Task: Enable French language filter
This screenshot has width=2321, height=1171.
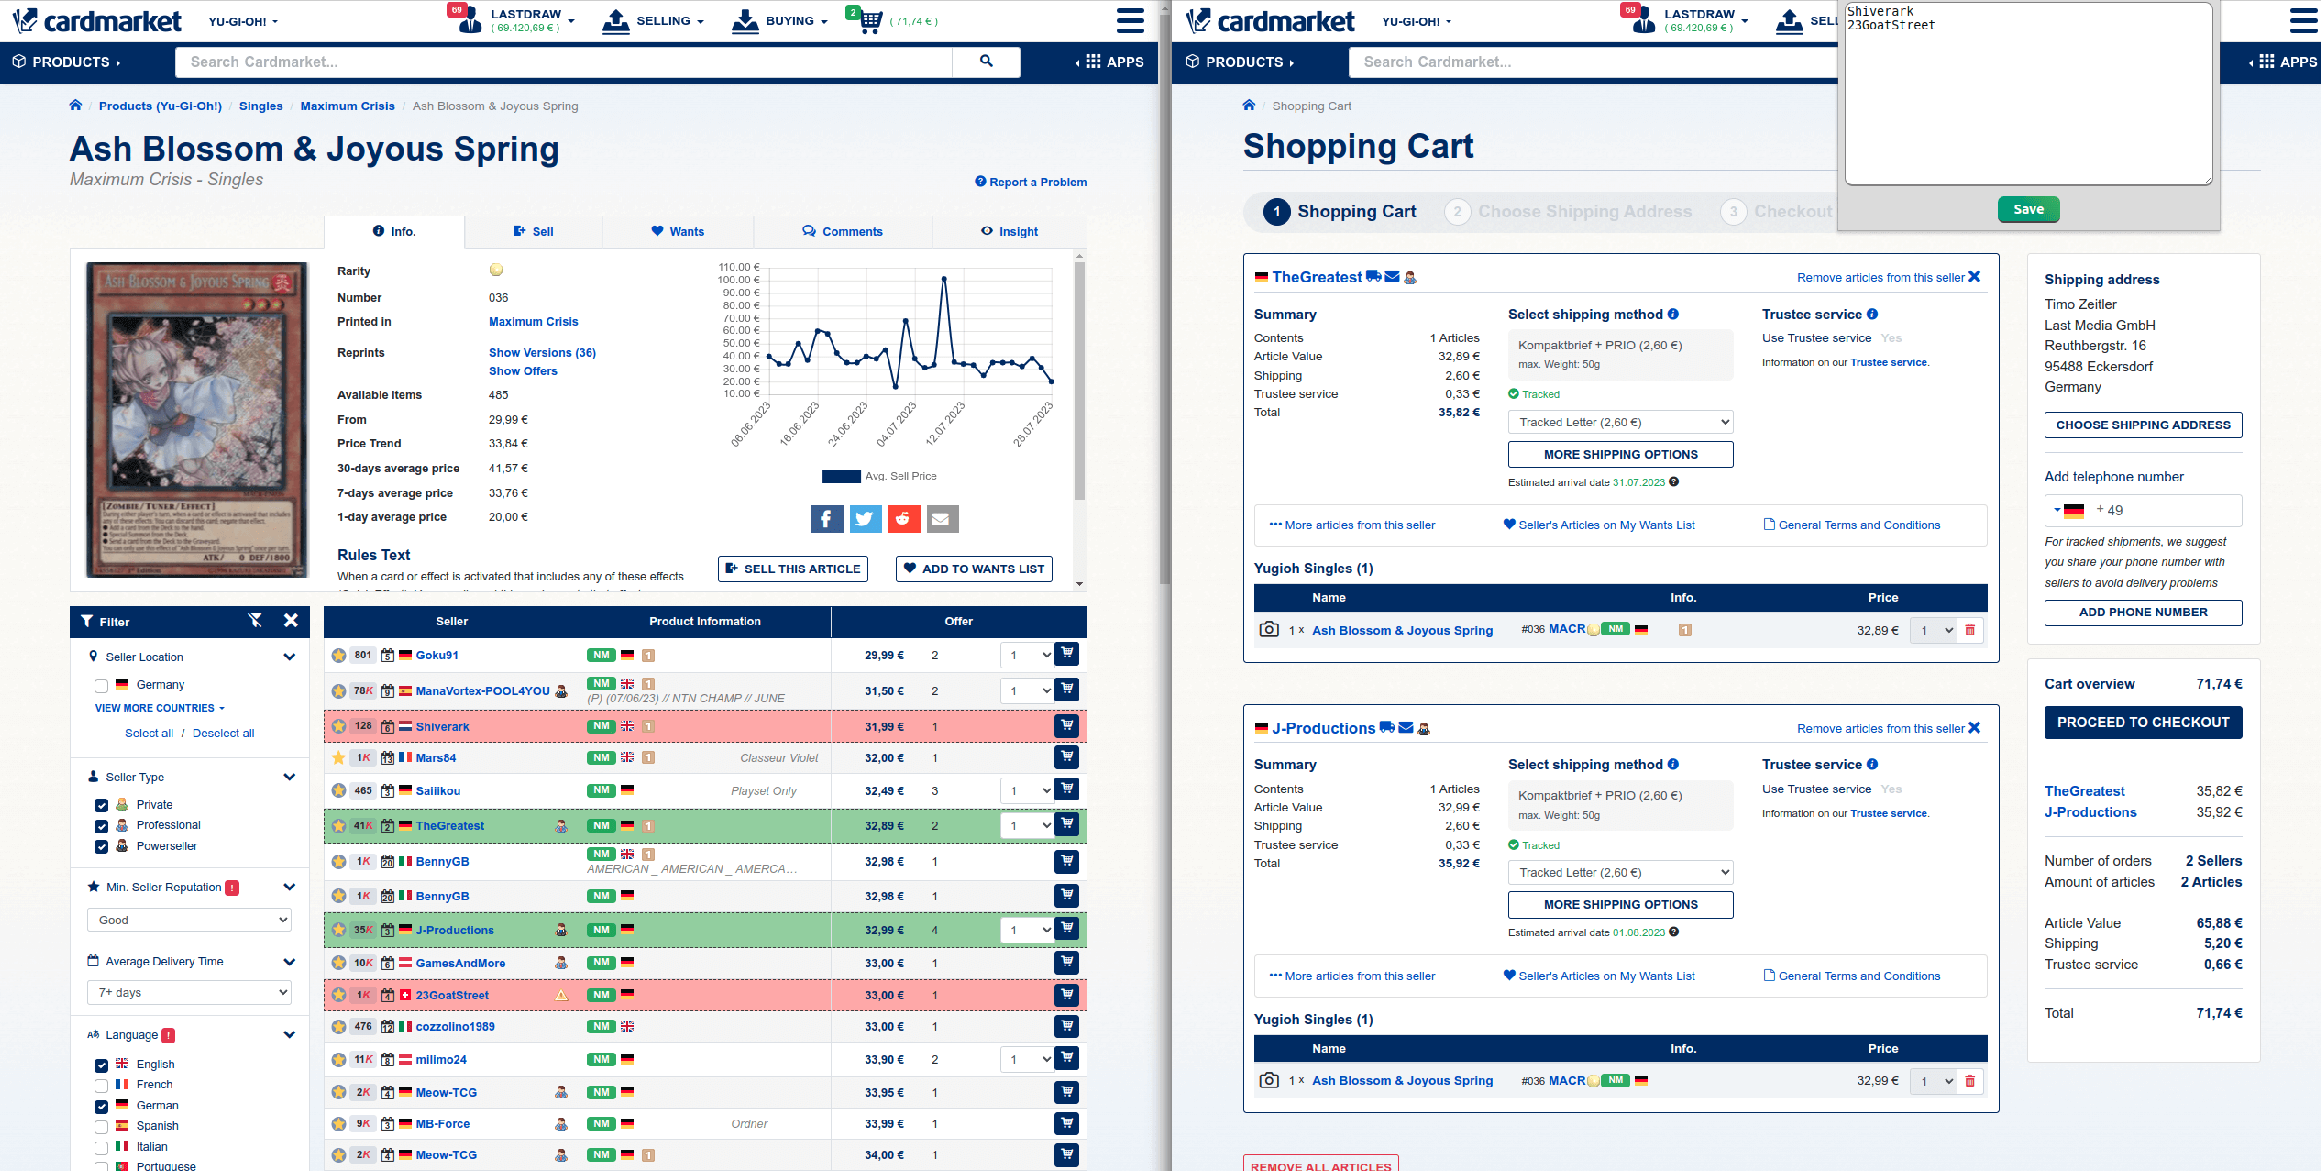Action: (101, 1085)
